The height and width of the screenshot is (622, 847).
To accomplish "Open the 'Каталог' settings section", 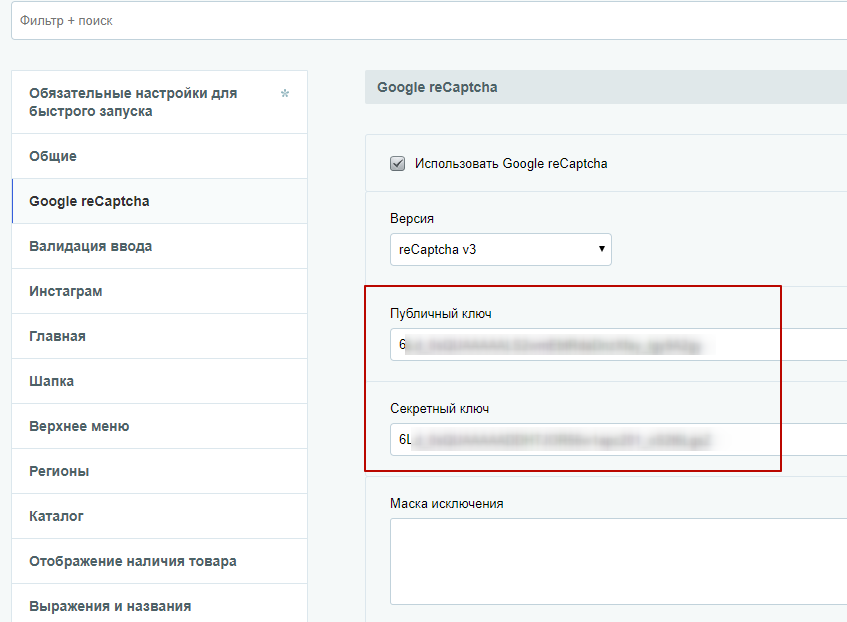I will pyautogui.click(x=159, y=516).
